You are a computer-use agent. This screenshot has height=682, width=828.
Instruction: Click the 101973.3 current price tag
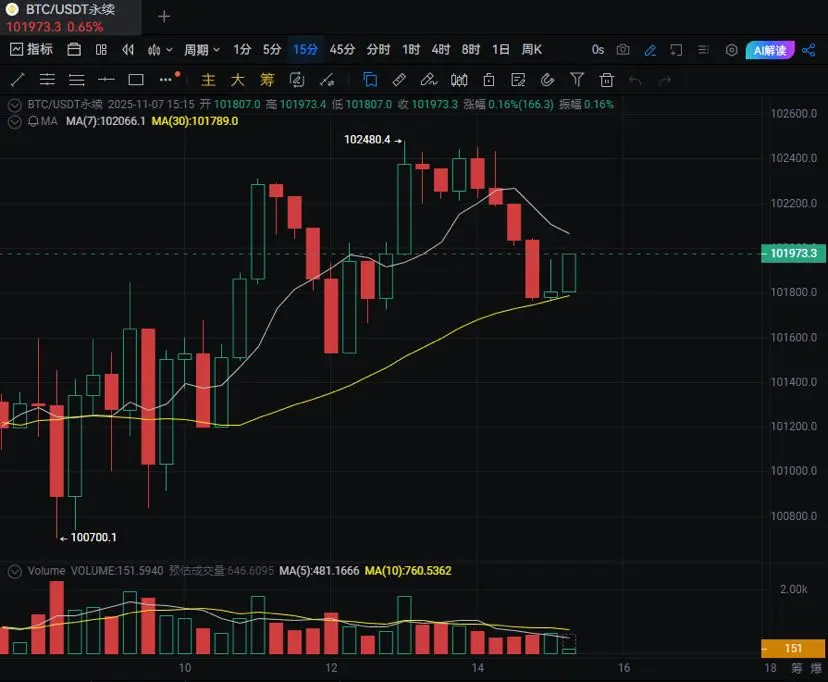coord(793,253)
